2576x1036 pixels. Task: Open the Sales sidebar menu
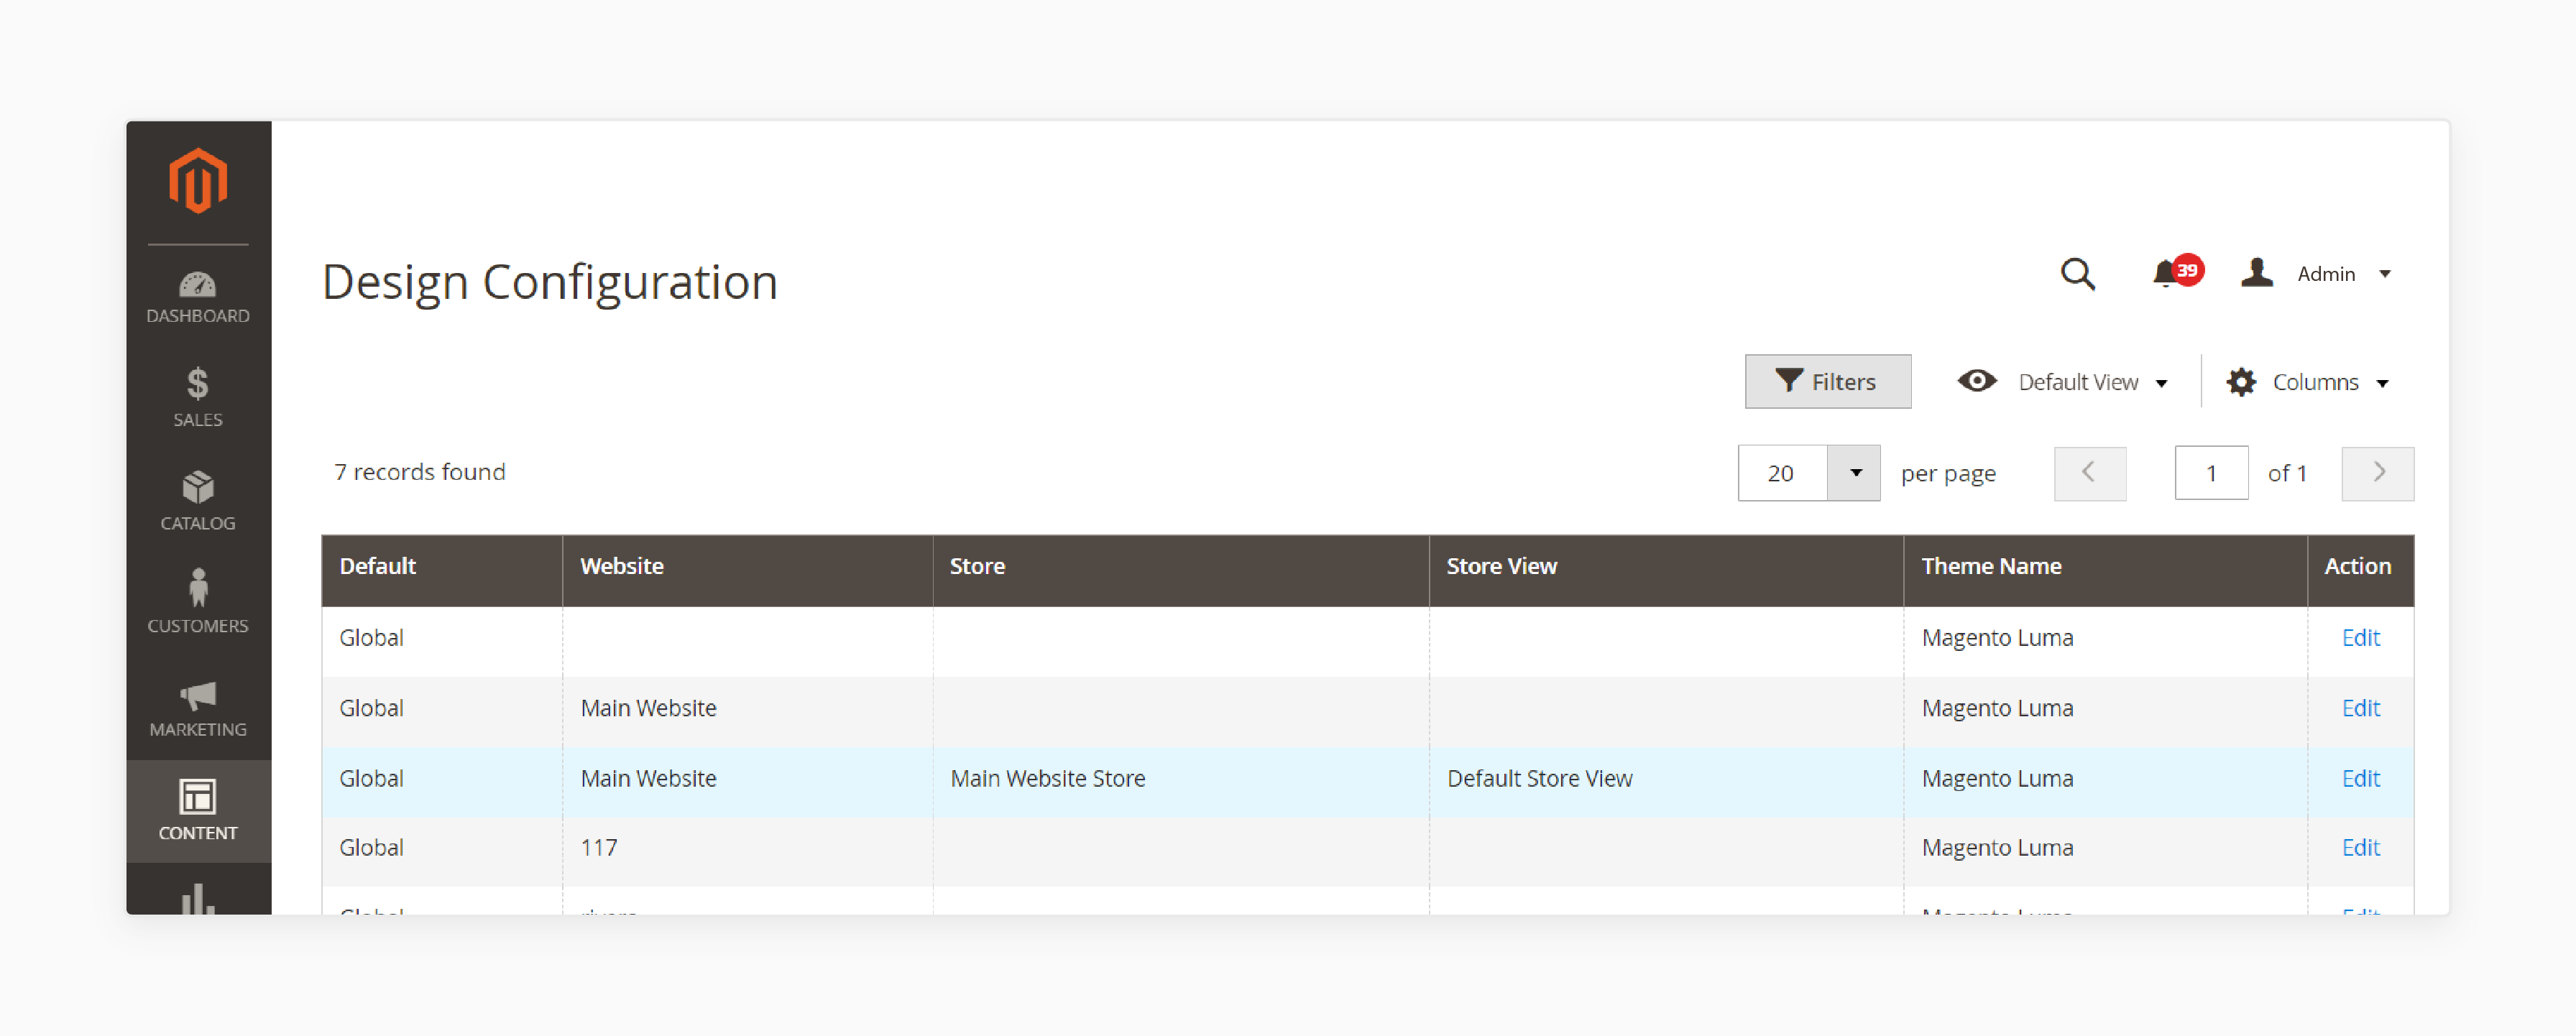click(198, 397)
